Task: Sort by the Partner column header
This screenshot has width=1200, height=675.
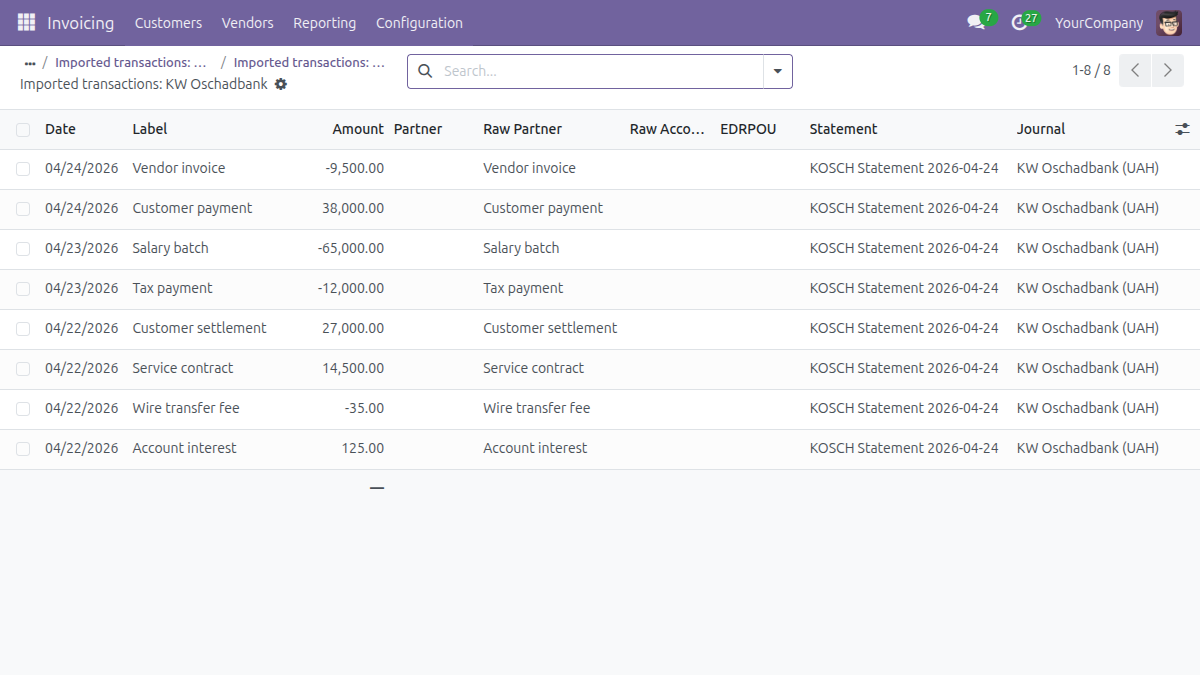Action: click(x=418, y=129)
